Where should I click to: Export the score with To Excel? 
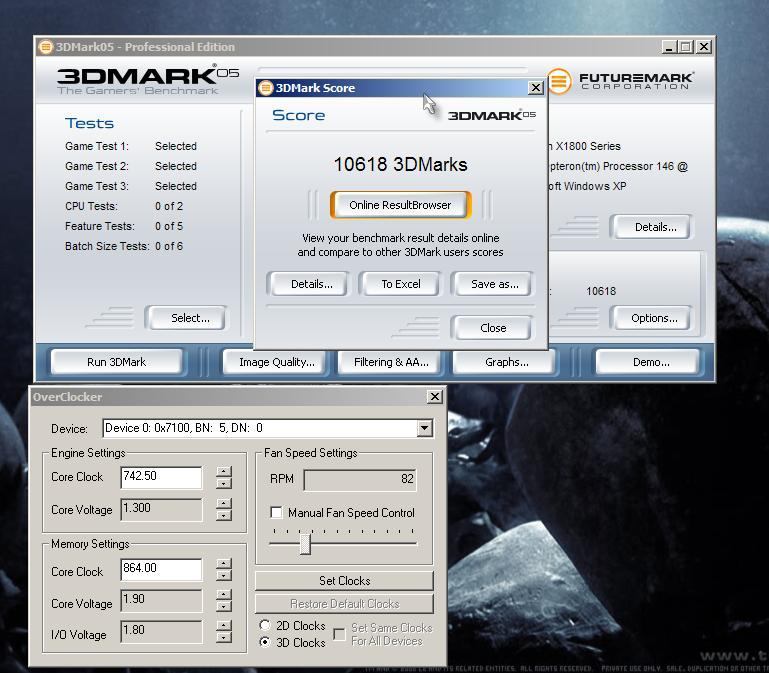coord(401,284)
